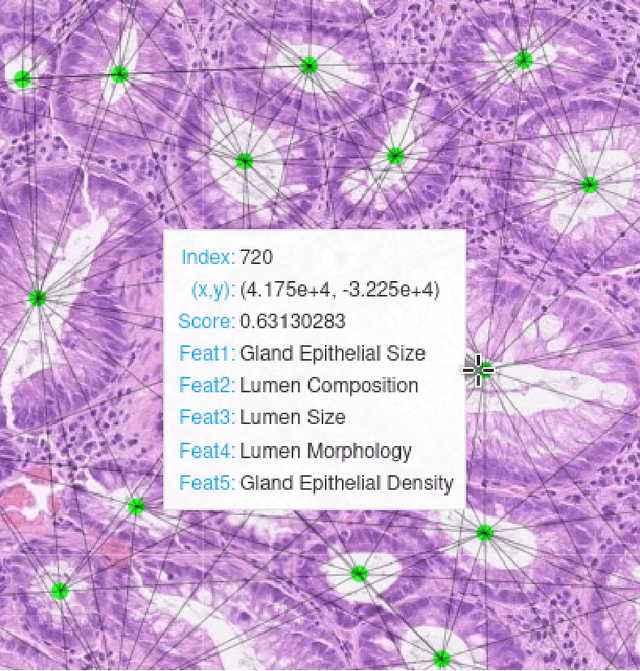Screen dimensions: 640x671
Task: Pick the green node in the elongated lumen left of the tooltip
Action: [38, 297]
